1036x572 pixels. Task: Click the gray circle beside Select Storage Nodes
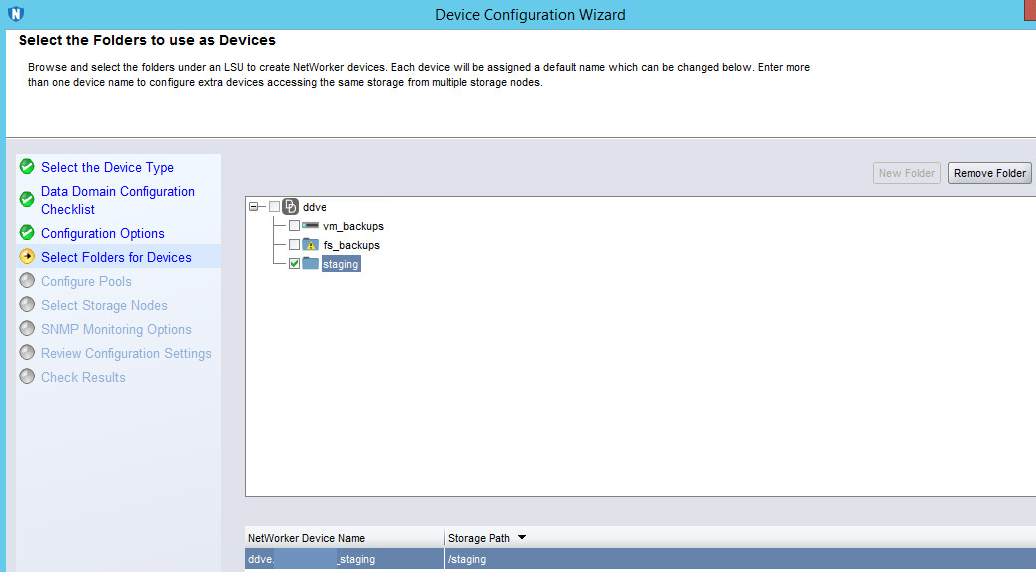point(27,304)
